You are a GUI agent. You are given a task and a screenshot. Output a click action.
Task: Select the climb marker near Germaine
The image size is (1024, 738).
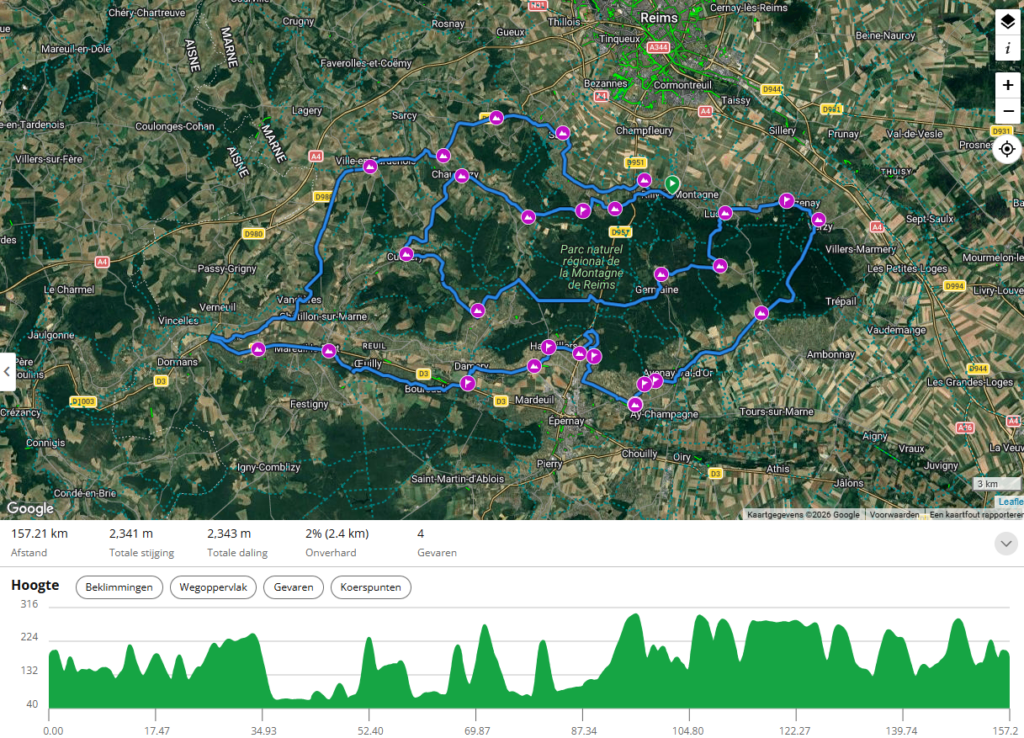tap(662, 274)
